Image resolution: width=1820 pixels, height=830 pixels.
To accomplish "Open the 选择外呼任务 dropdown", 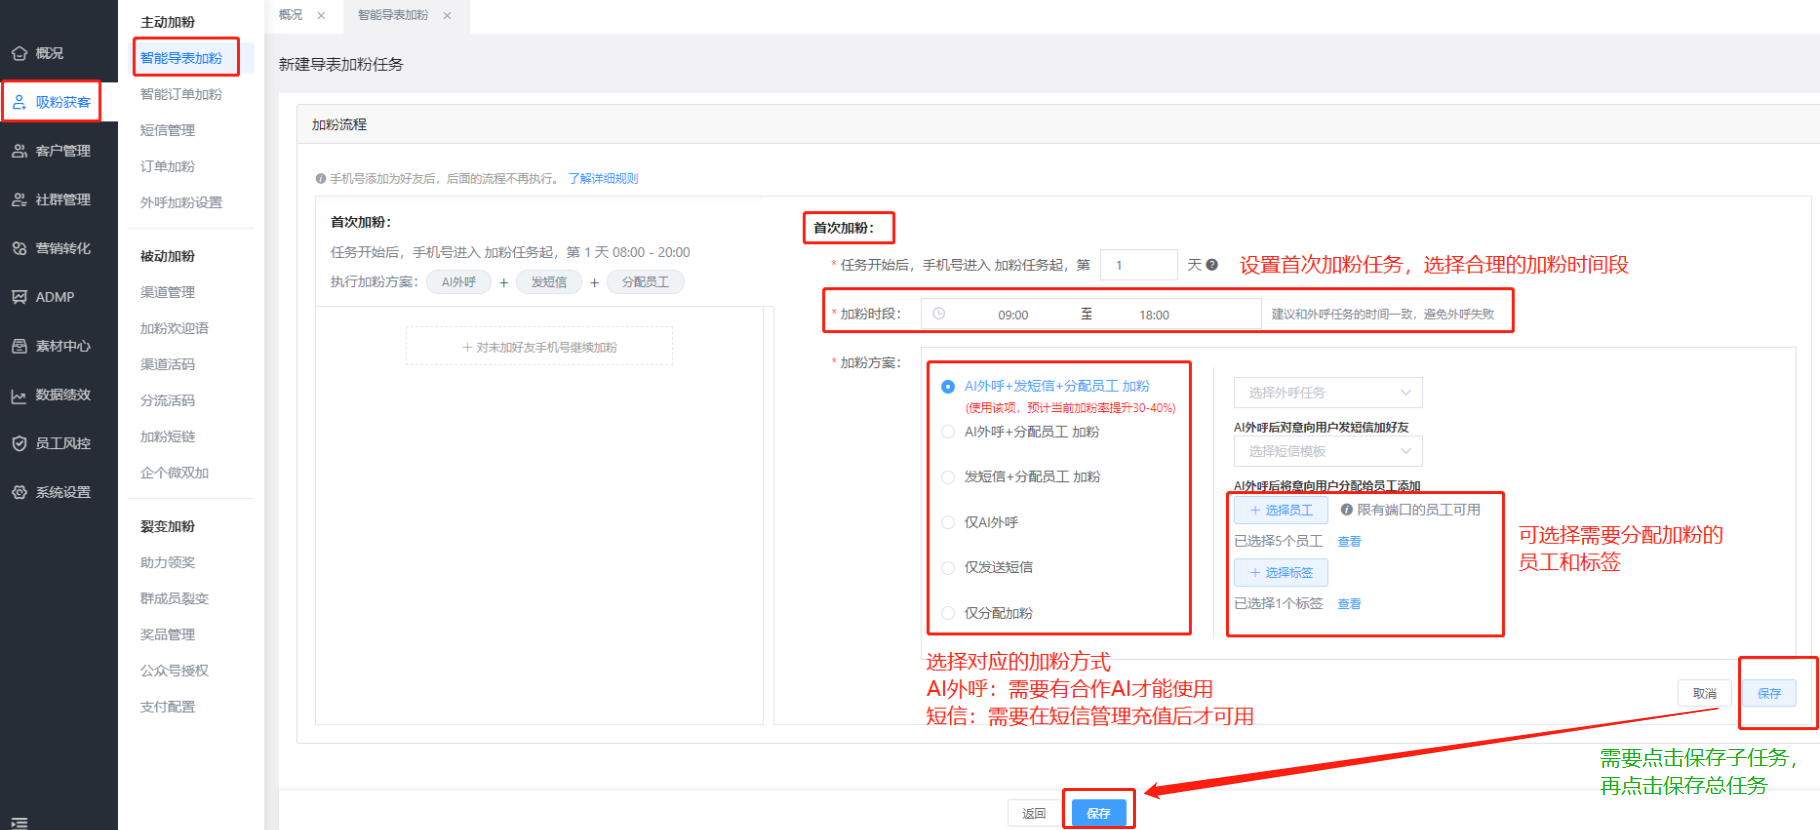I will [1327, 393].
